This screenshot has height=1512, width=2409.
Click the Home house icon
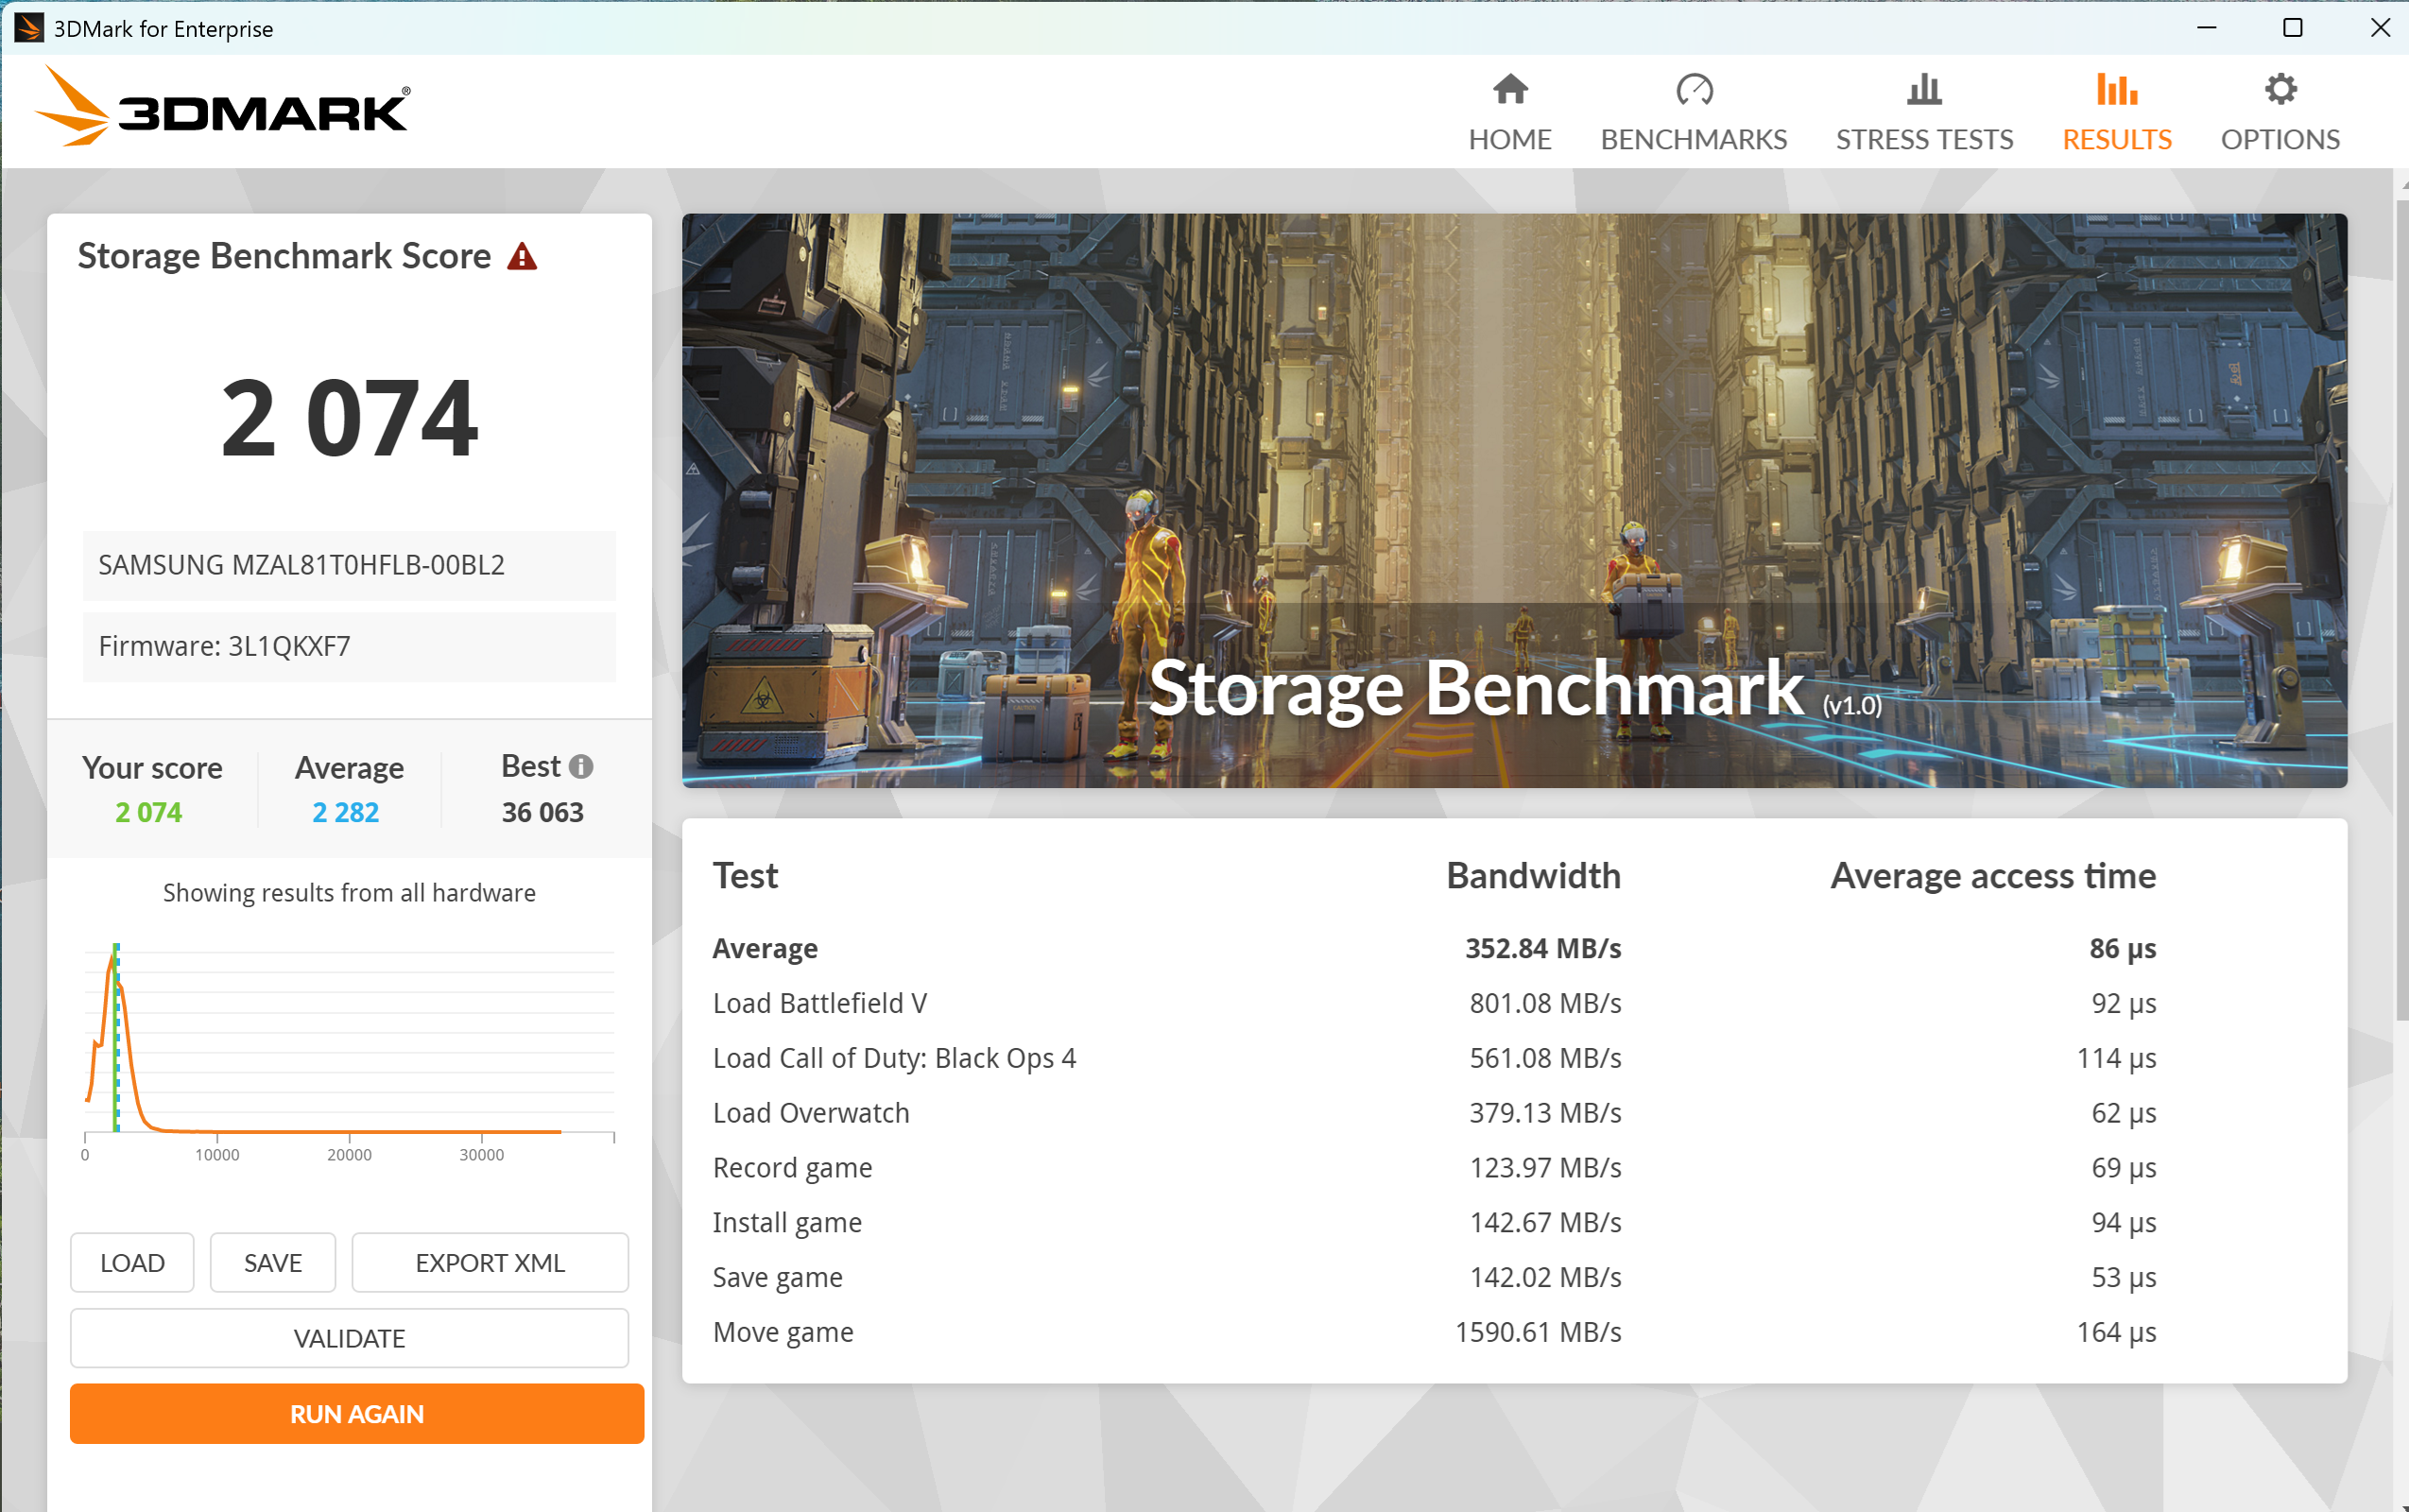coord(1509,90)
